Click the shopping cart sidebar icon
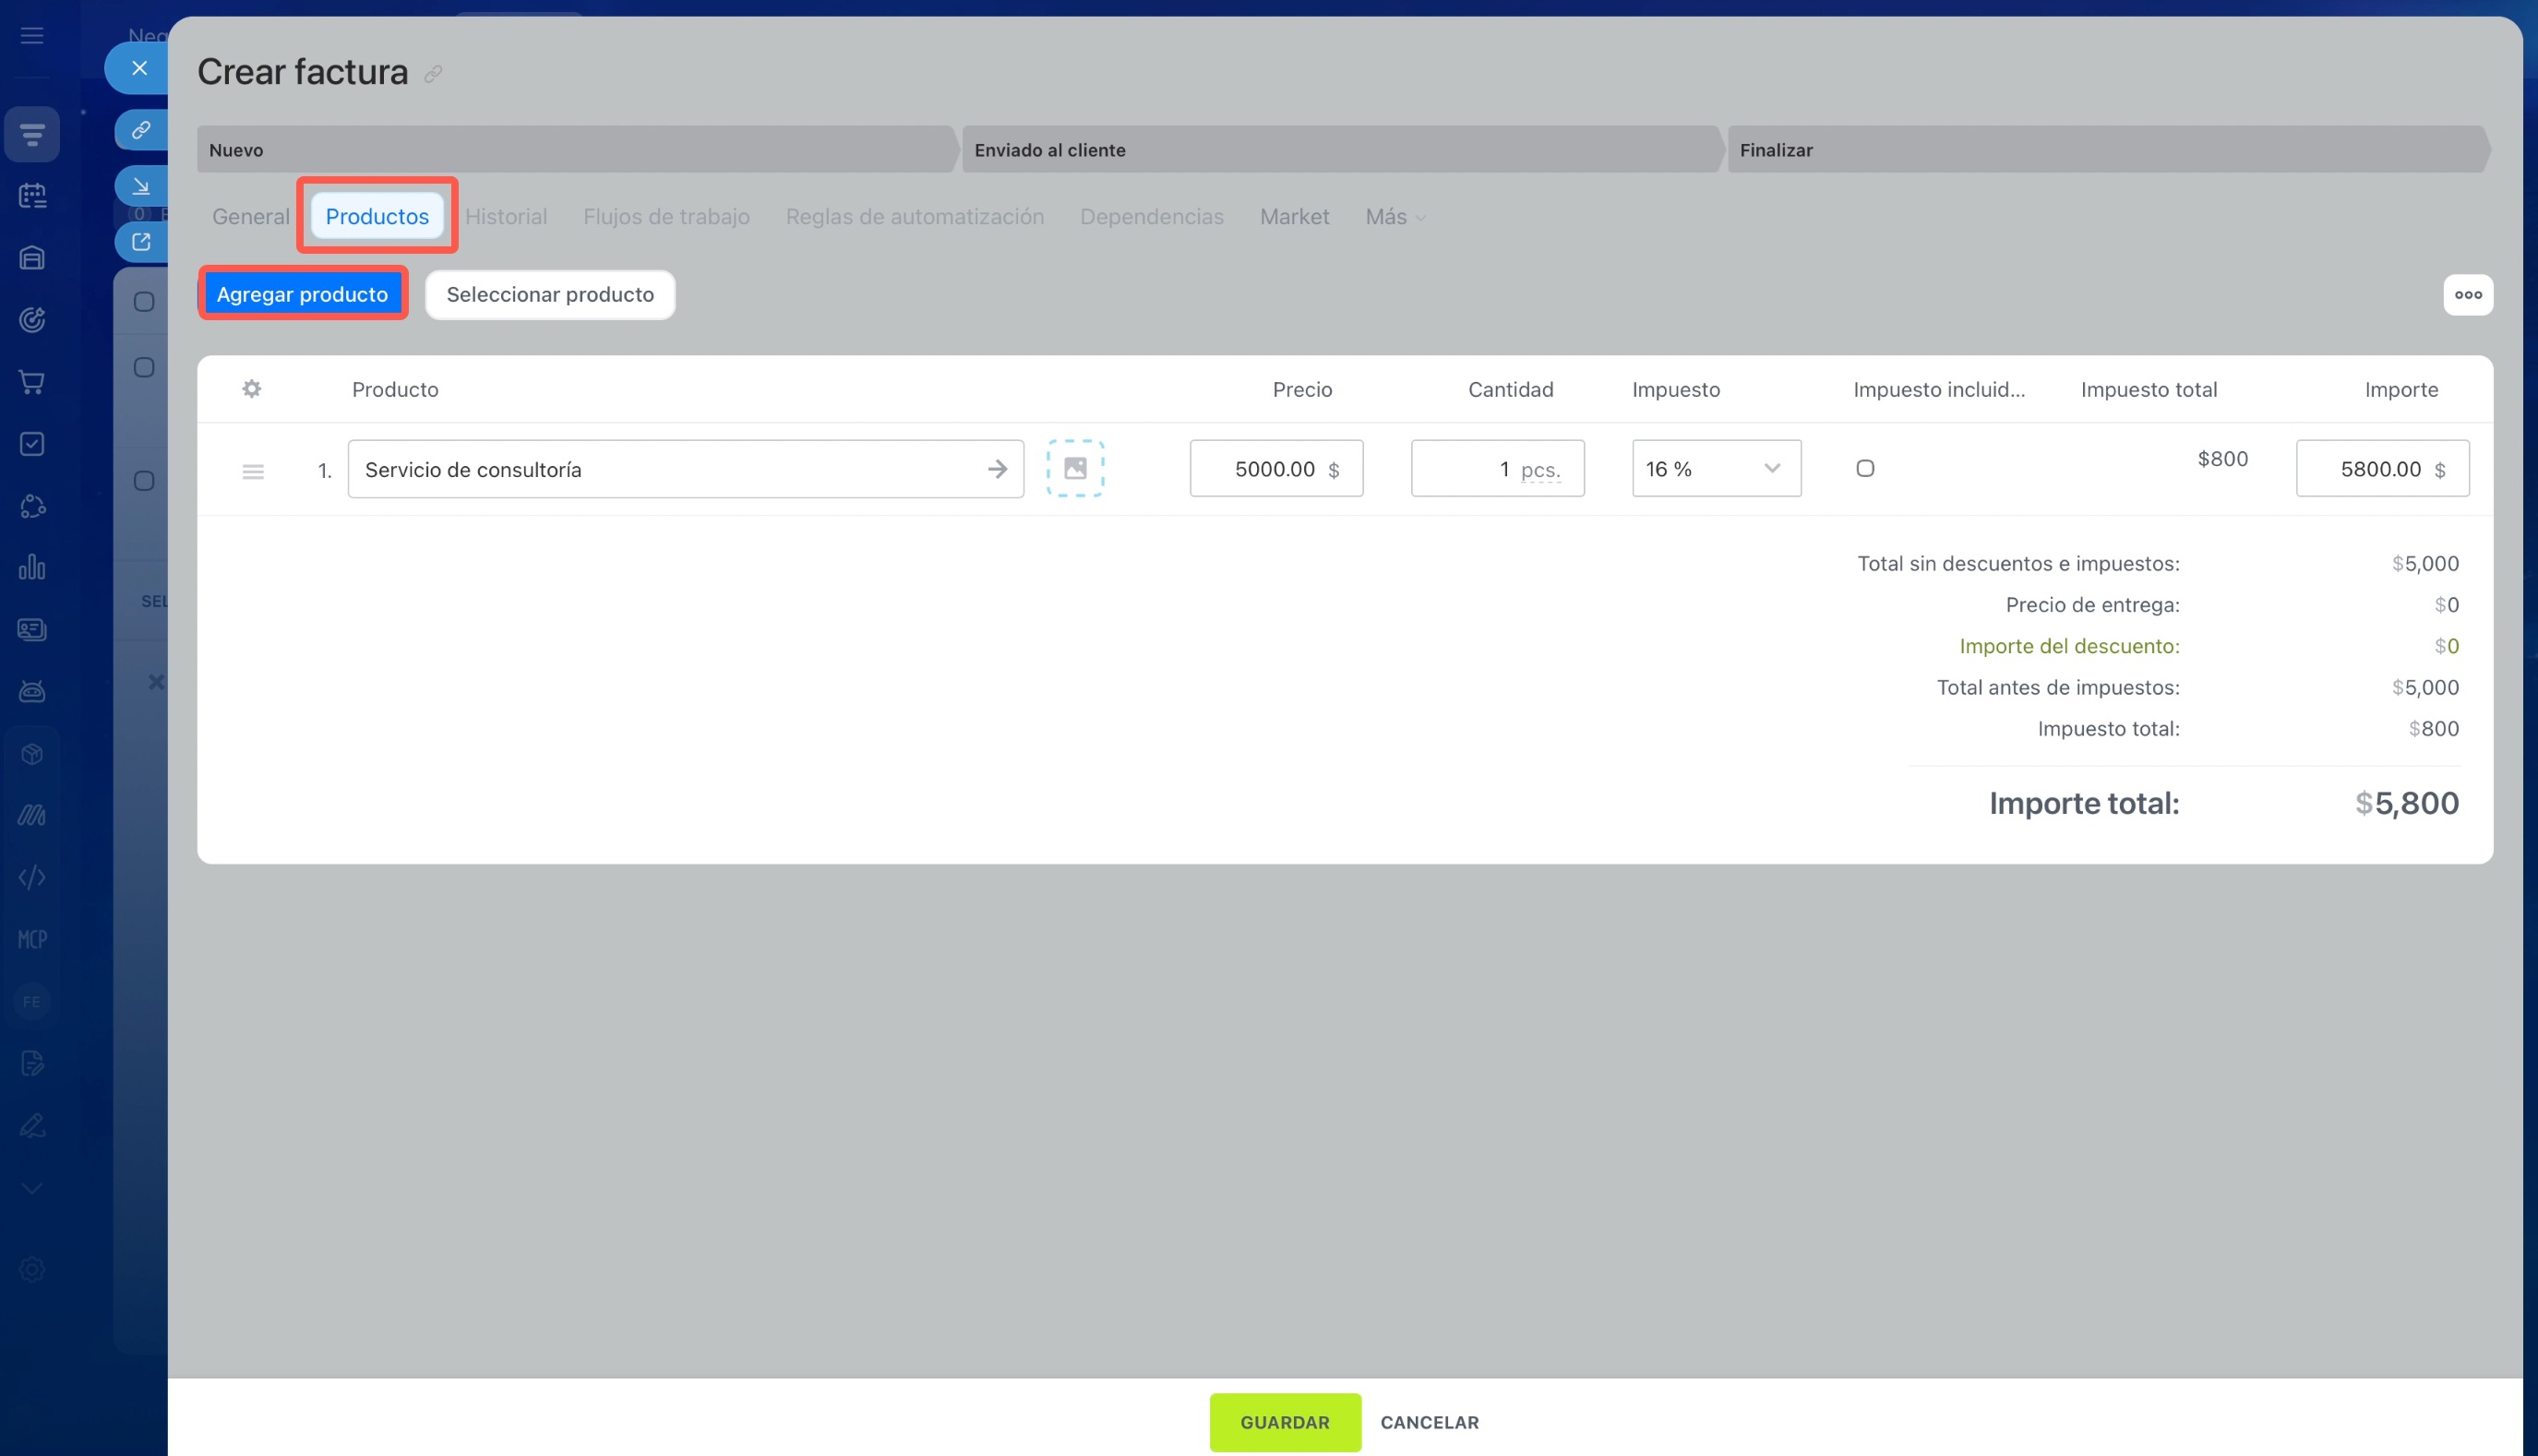The image size is (2538, 1456). (32, 382)
